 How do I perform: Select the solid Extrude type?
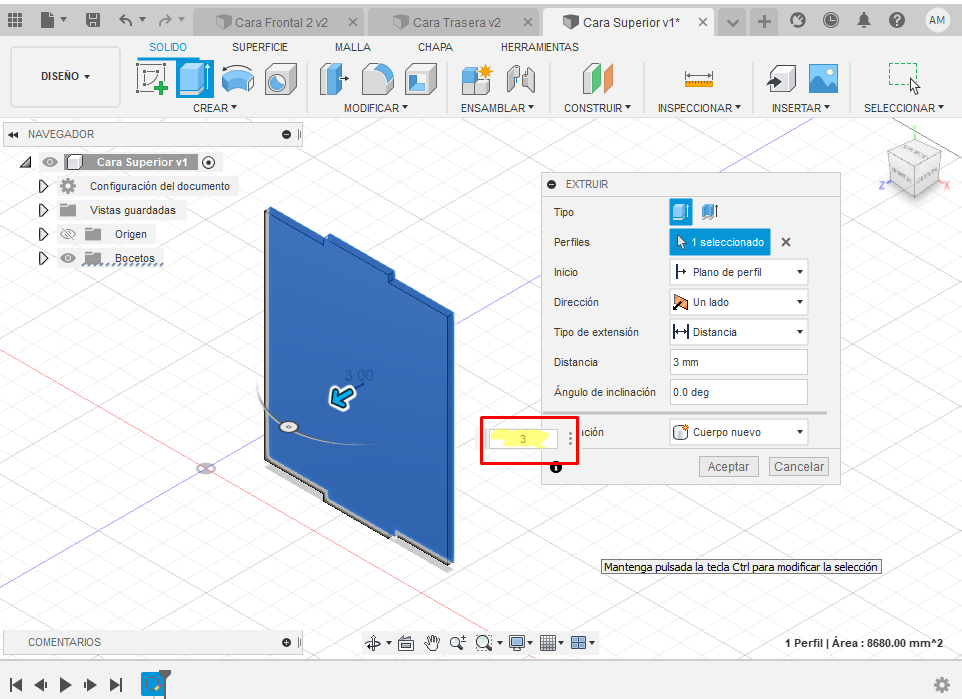coord(680,212)
